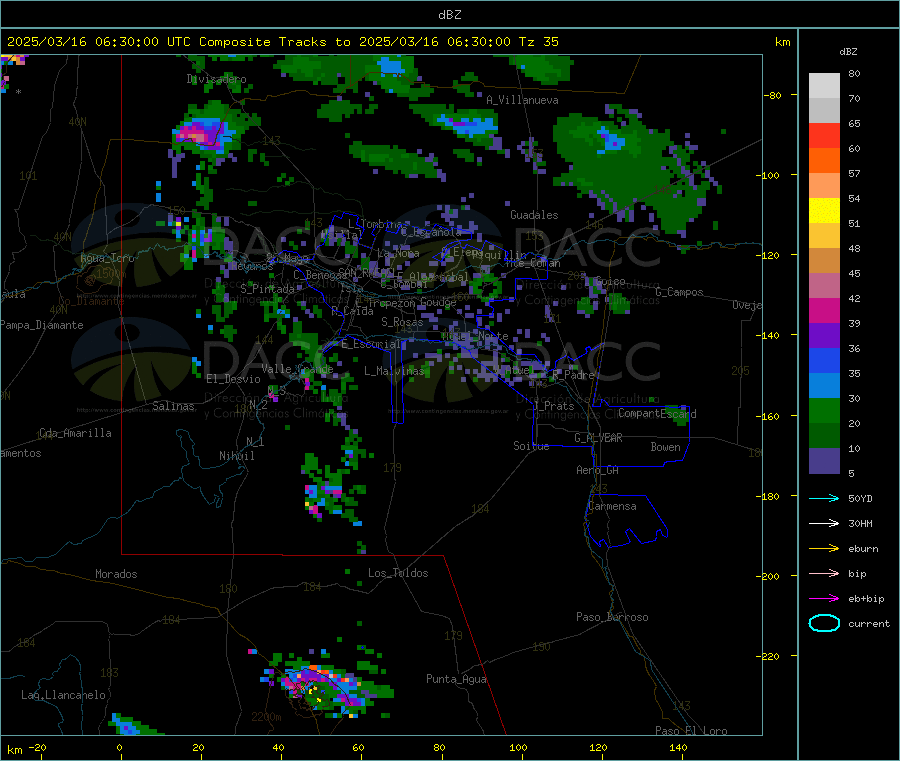Click the 'Agua_Toro' map label
900x761 pixels.
point(107,258)
